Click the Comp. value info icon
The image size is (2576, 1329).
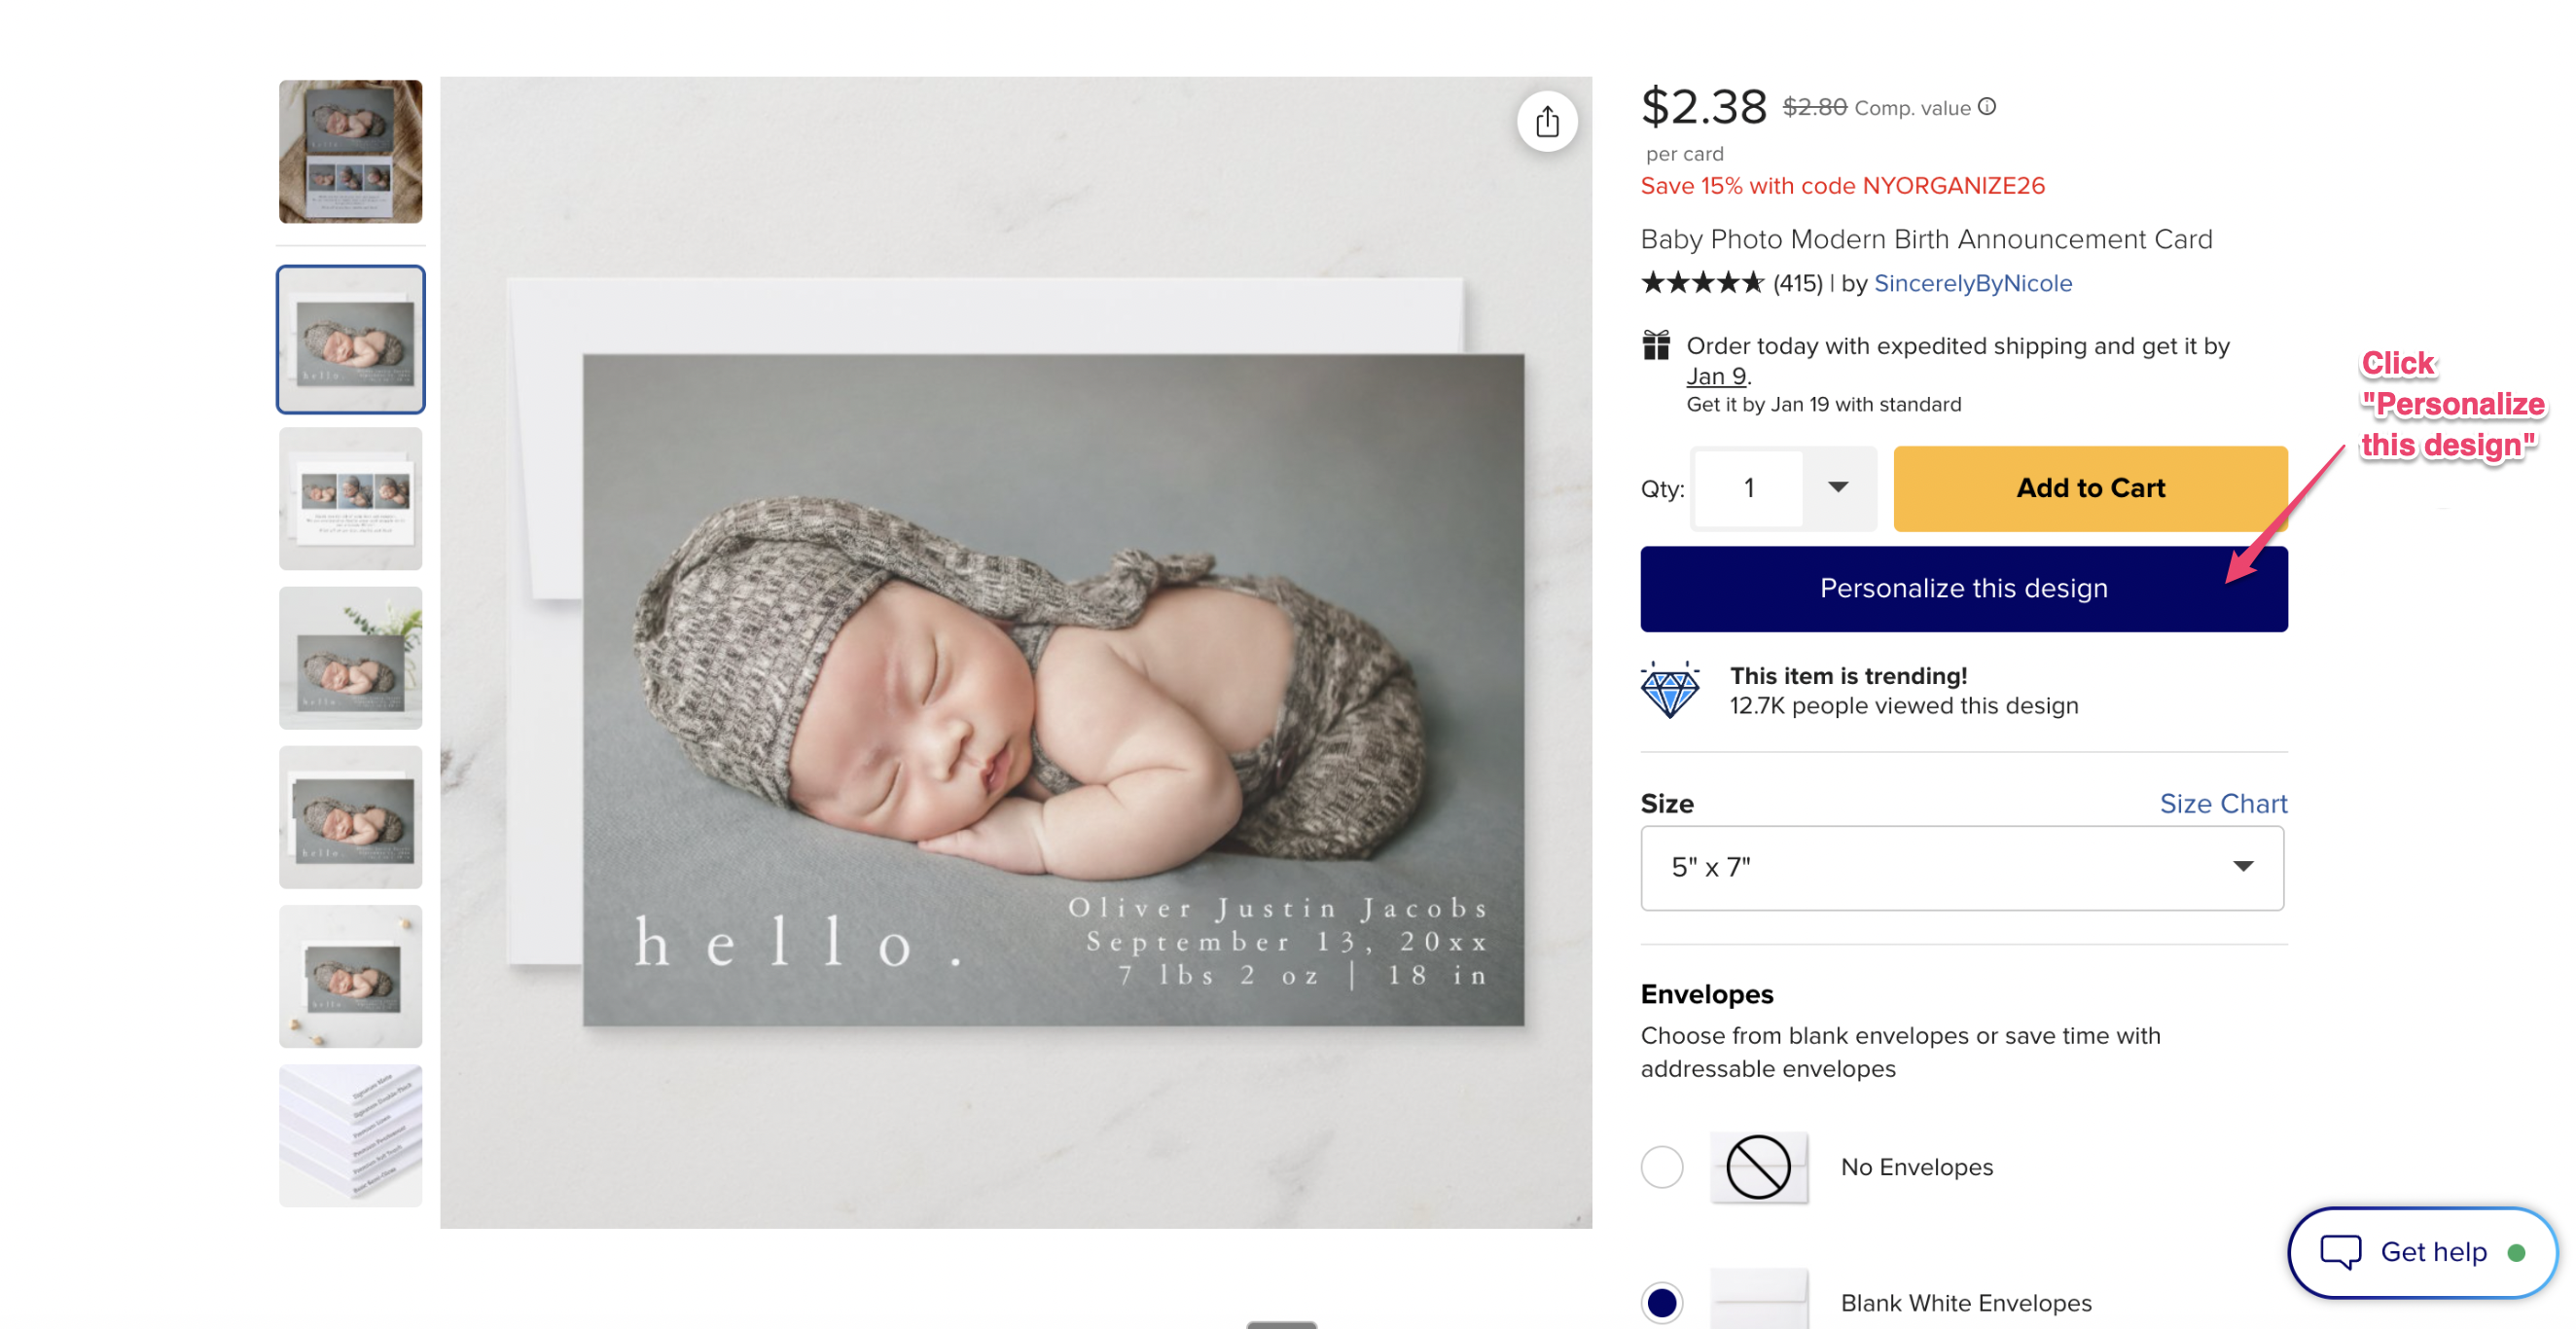[x=1987, y=107]
